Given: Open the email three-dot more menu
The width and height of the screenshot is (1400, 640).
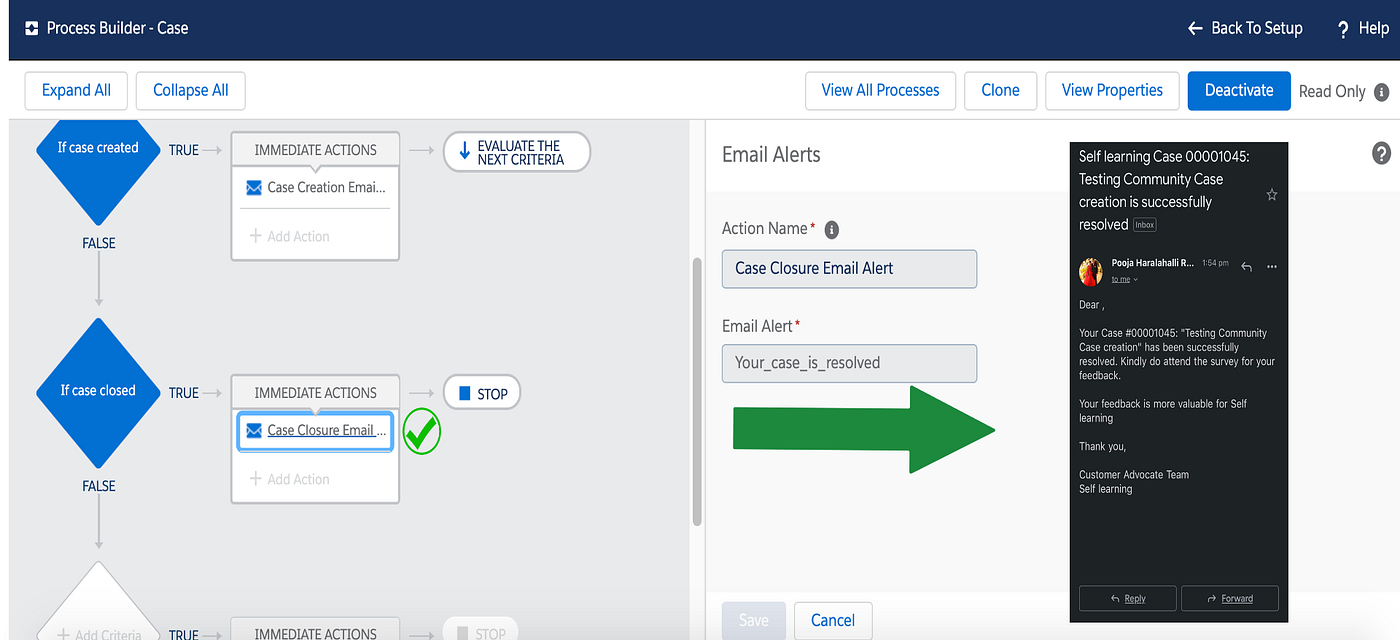Looking at the screenshot, I should 1272,267.
